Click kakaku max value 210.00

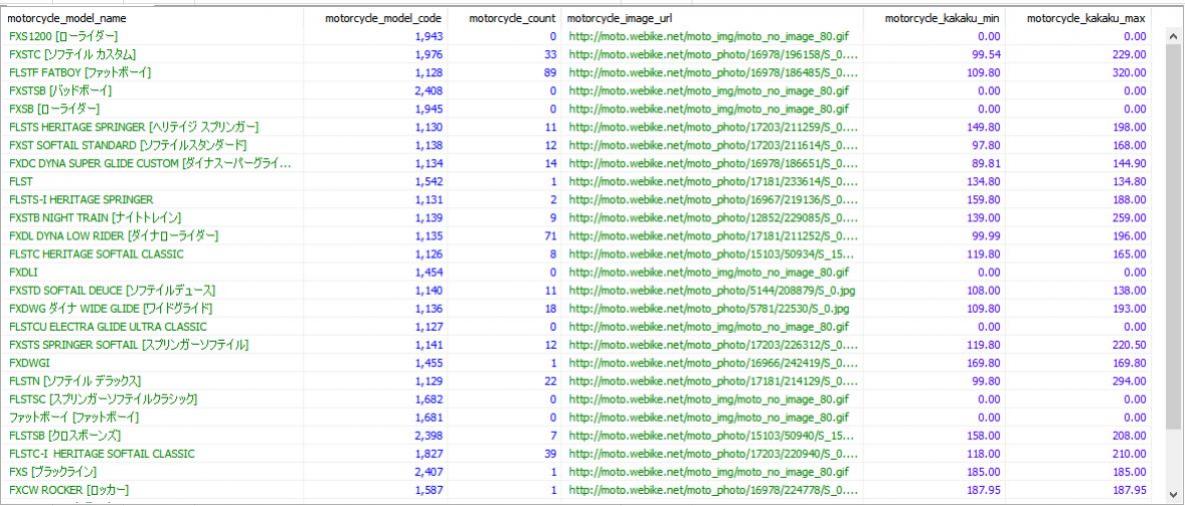tap(1131, 453)
